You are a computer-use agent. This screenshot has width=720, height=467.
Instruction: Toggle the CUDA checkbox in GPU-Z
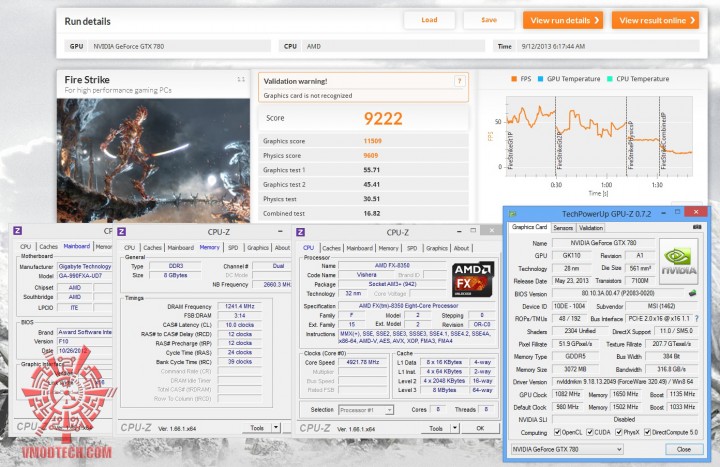pos(590,432)
